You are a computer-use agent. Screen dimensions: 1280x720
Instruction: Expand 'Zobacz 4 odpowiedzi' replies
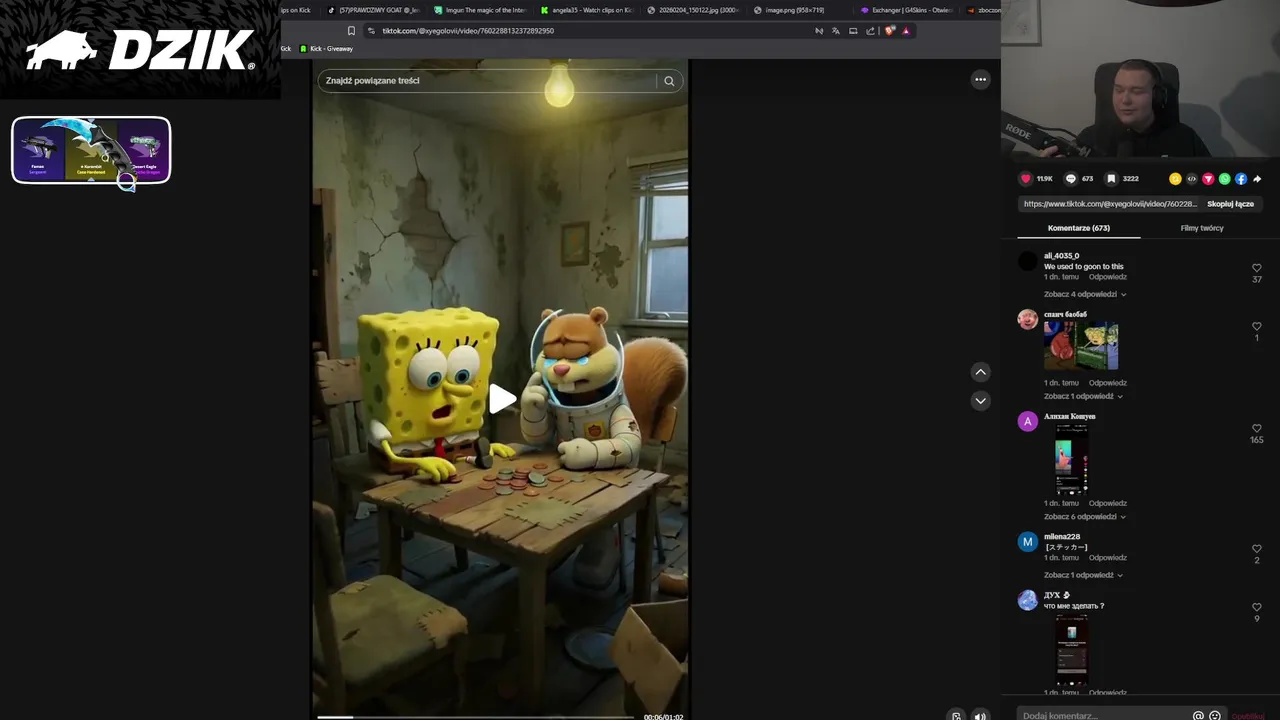pos(1085,294)
